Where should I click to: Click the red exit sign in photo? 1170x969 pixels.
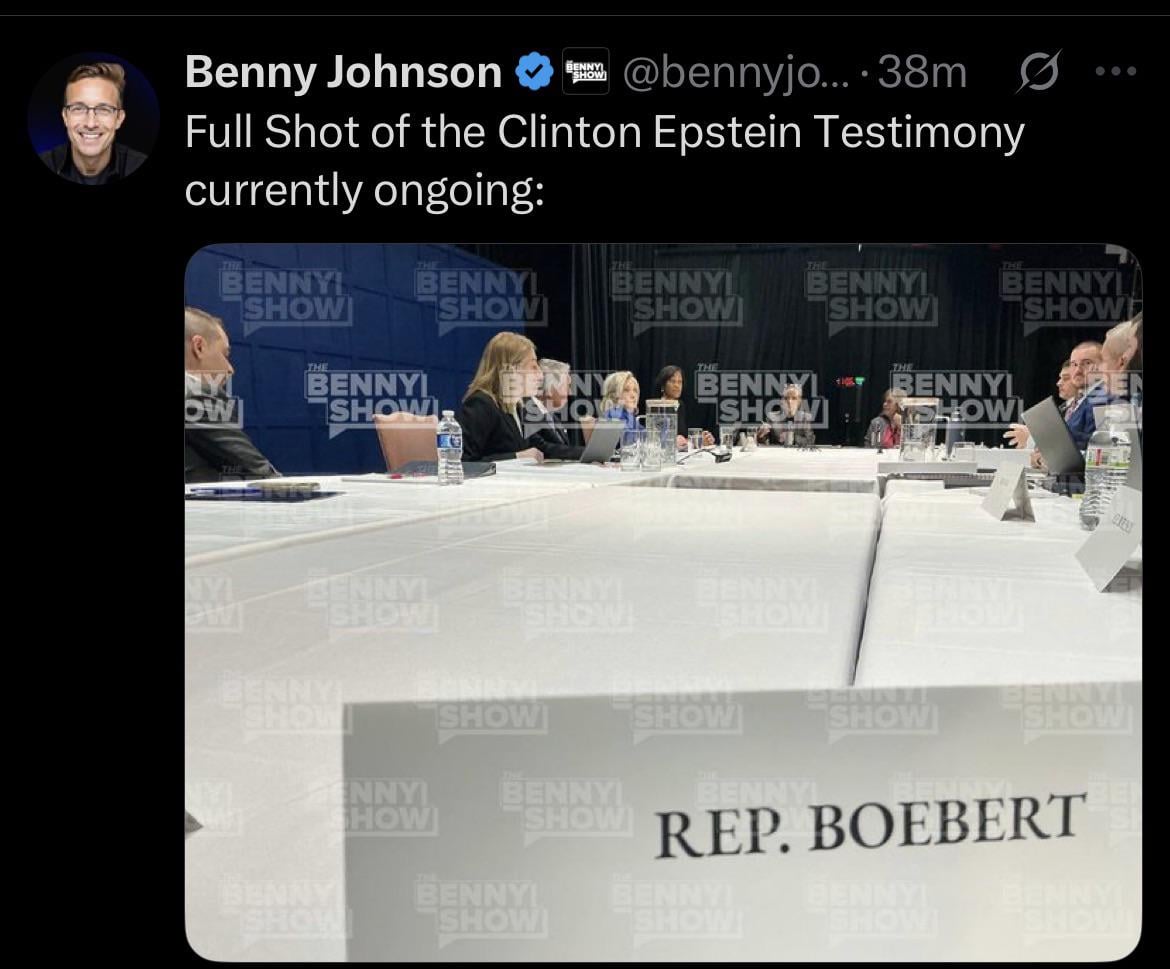[850, 381]
